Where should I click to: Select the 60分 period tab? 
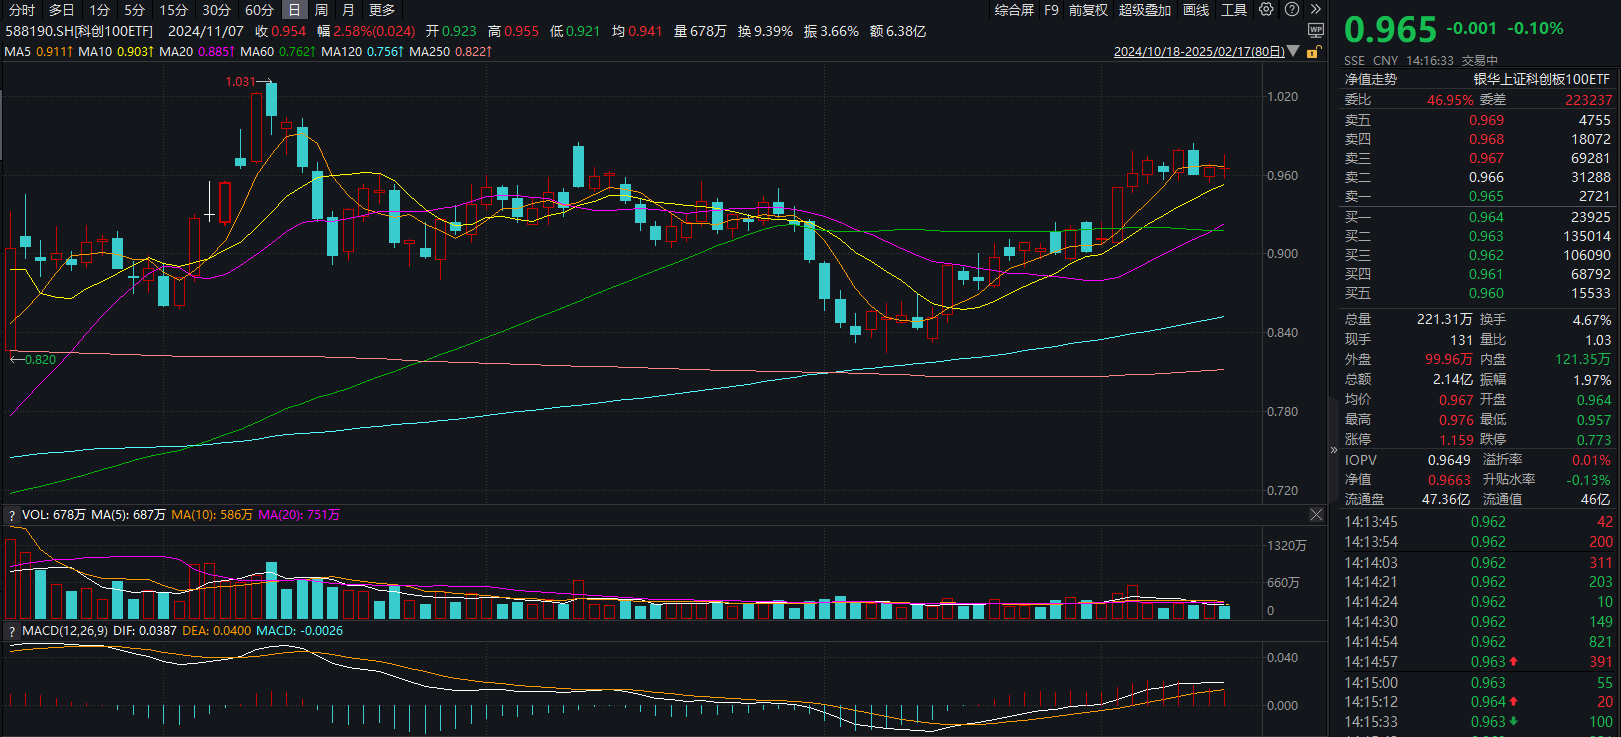click(x=259, y=10)
